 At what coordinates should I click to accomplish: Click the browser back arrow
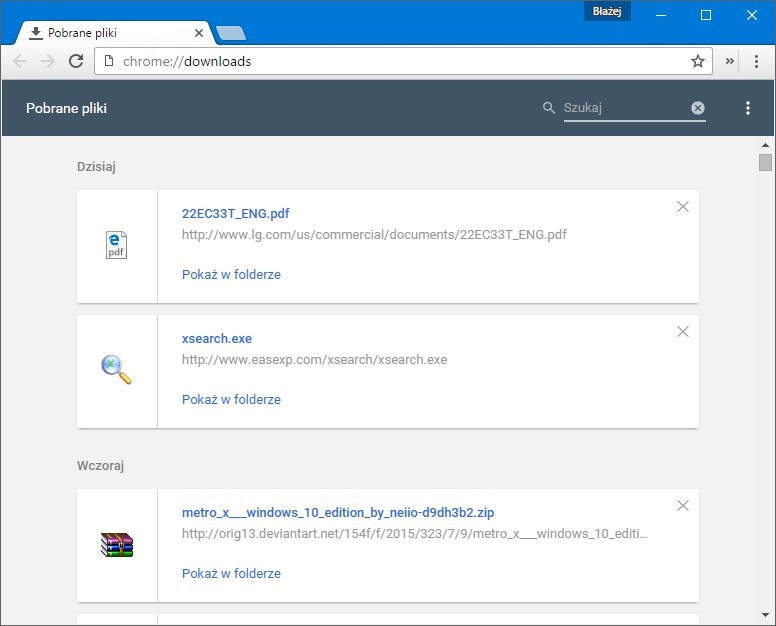pos(20,61)
